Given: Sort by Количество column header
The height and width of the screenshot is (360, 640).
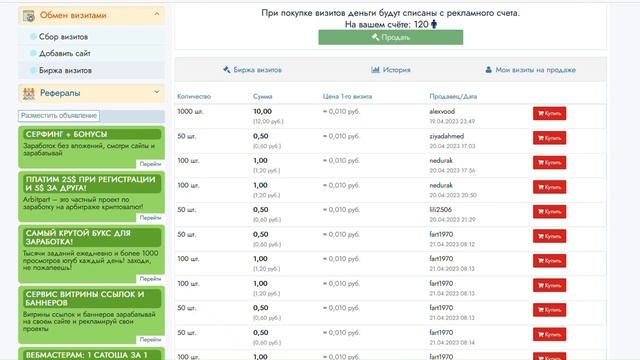Looking at the screenshot, I should [194, 97].
